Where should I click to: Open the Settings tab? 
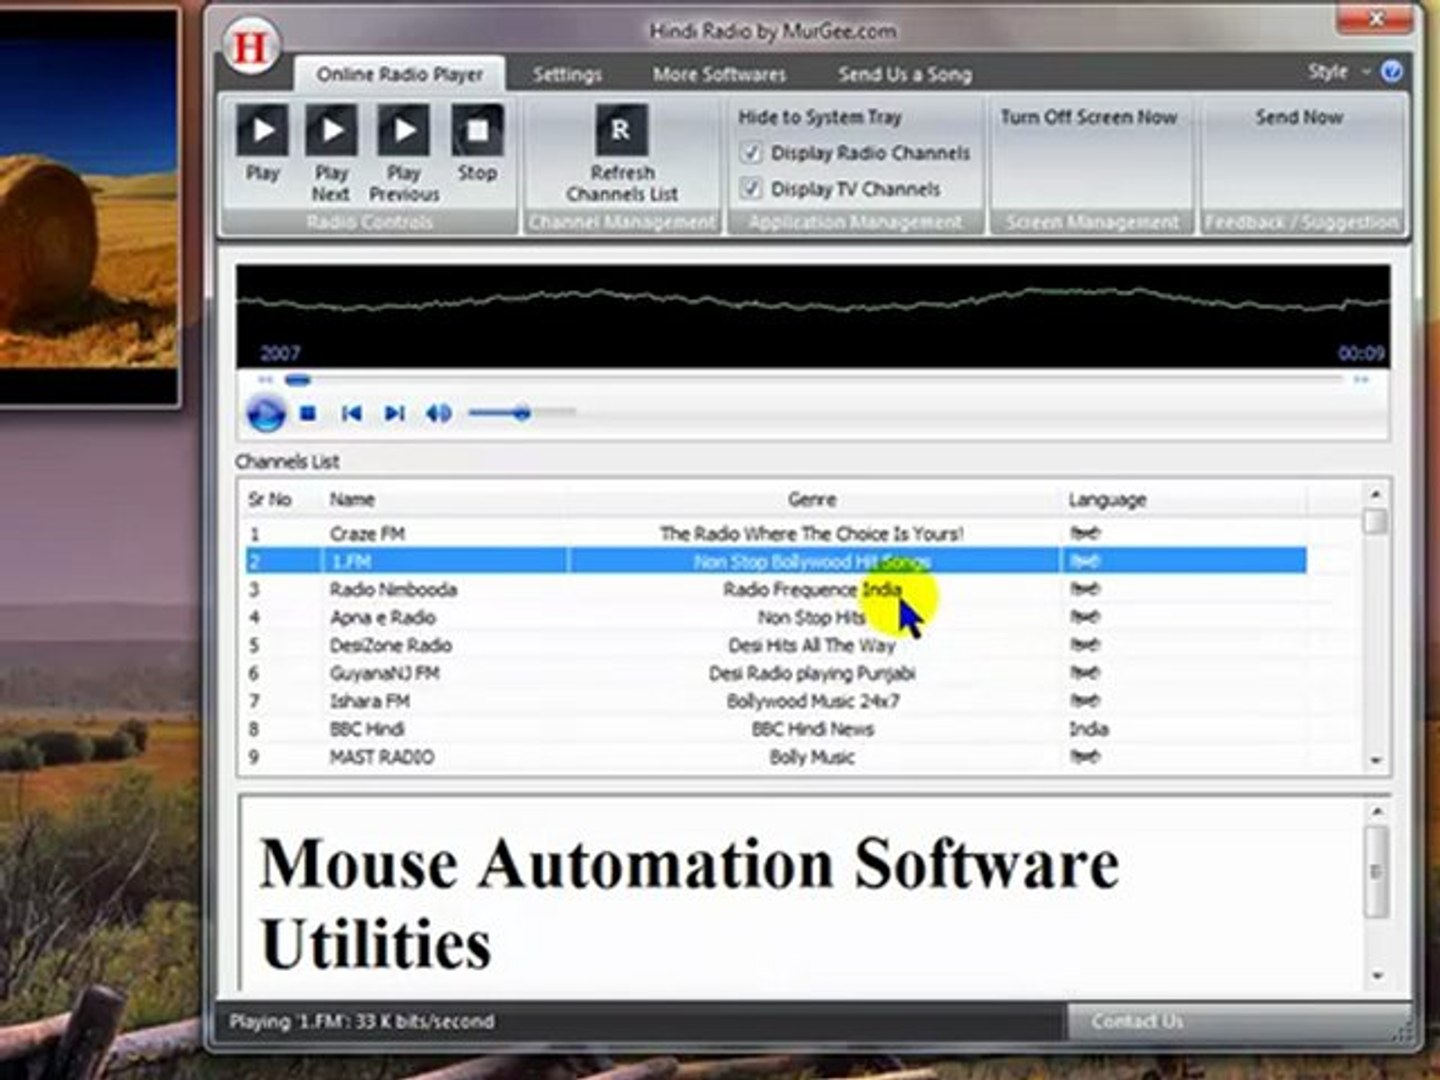pos(567,74)
